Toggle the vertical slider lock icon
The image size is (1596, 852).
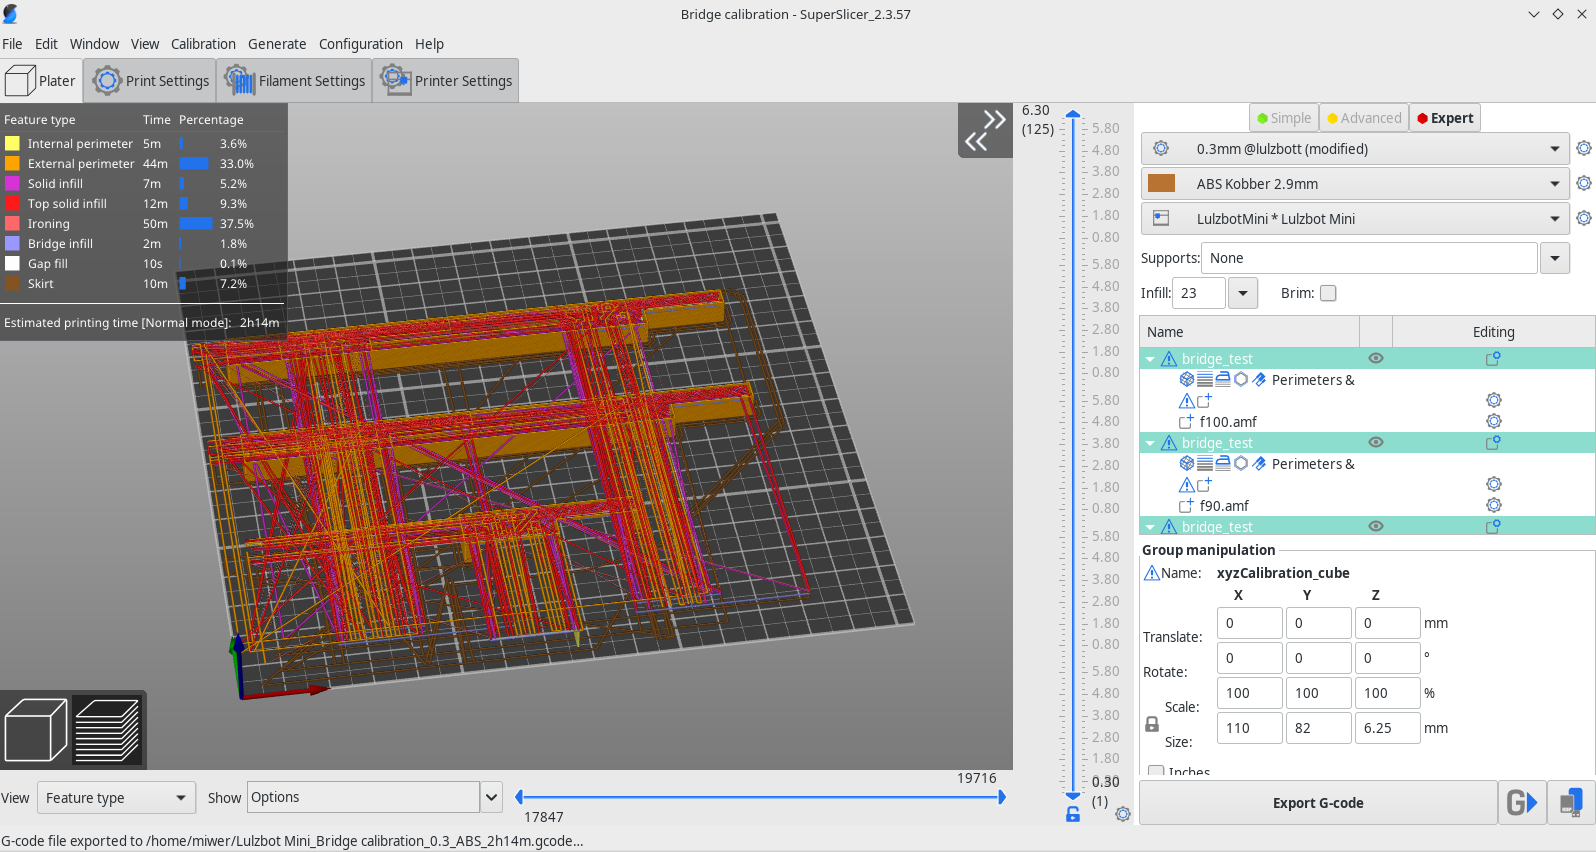[x=1073, y=814]
